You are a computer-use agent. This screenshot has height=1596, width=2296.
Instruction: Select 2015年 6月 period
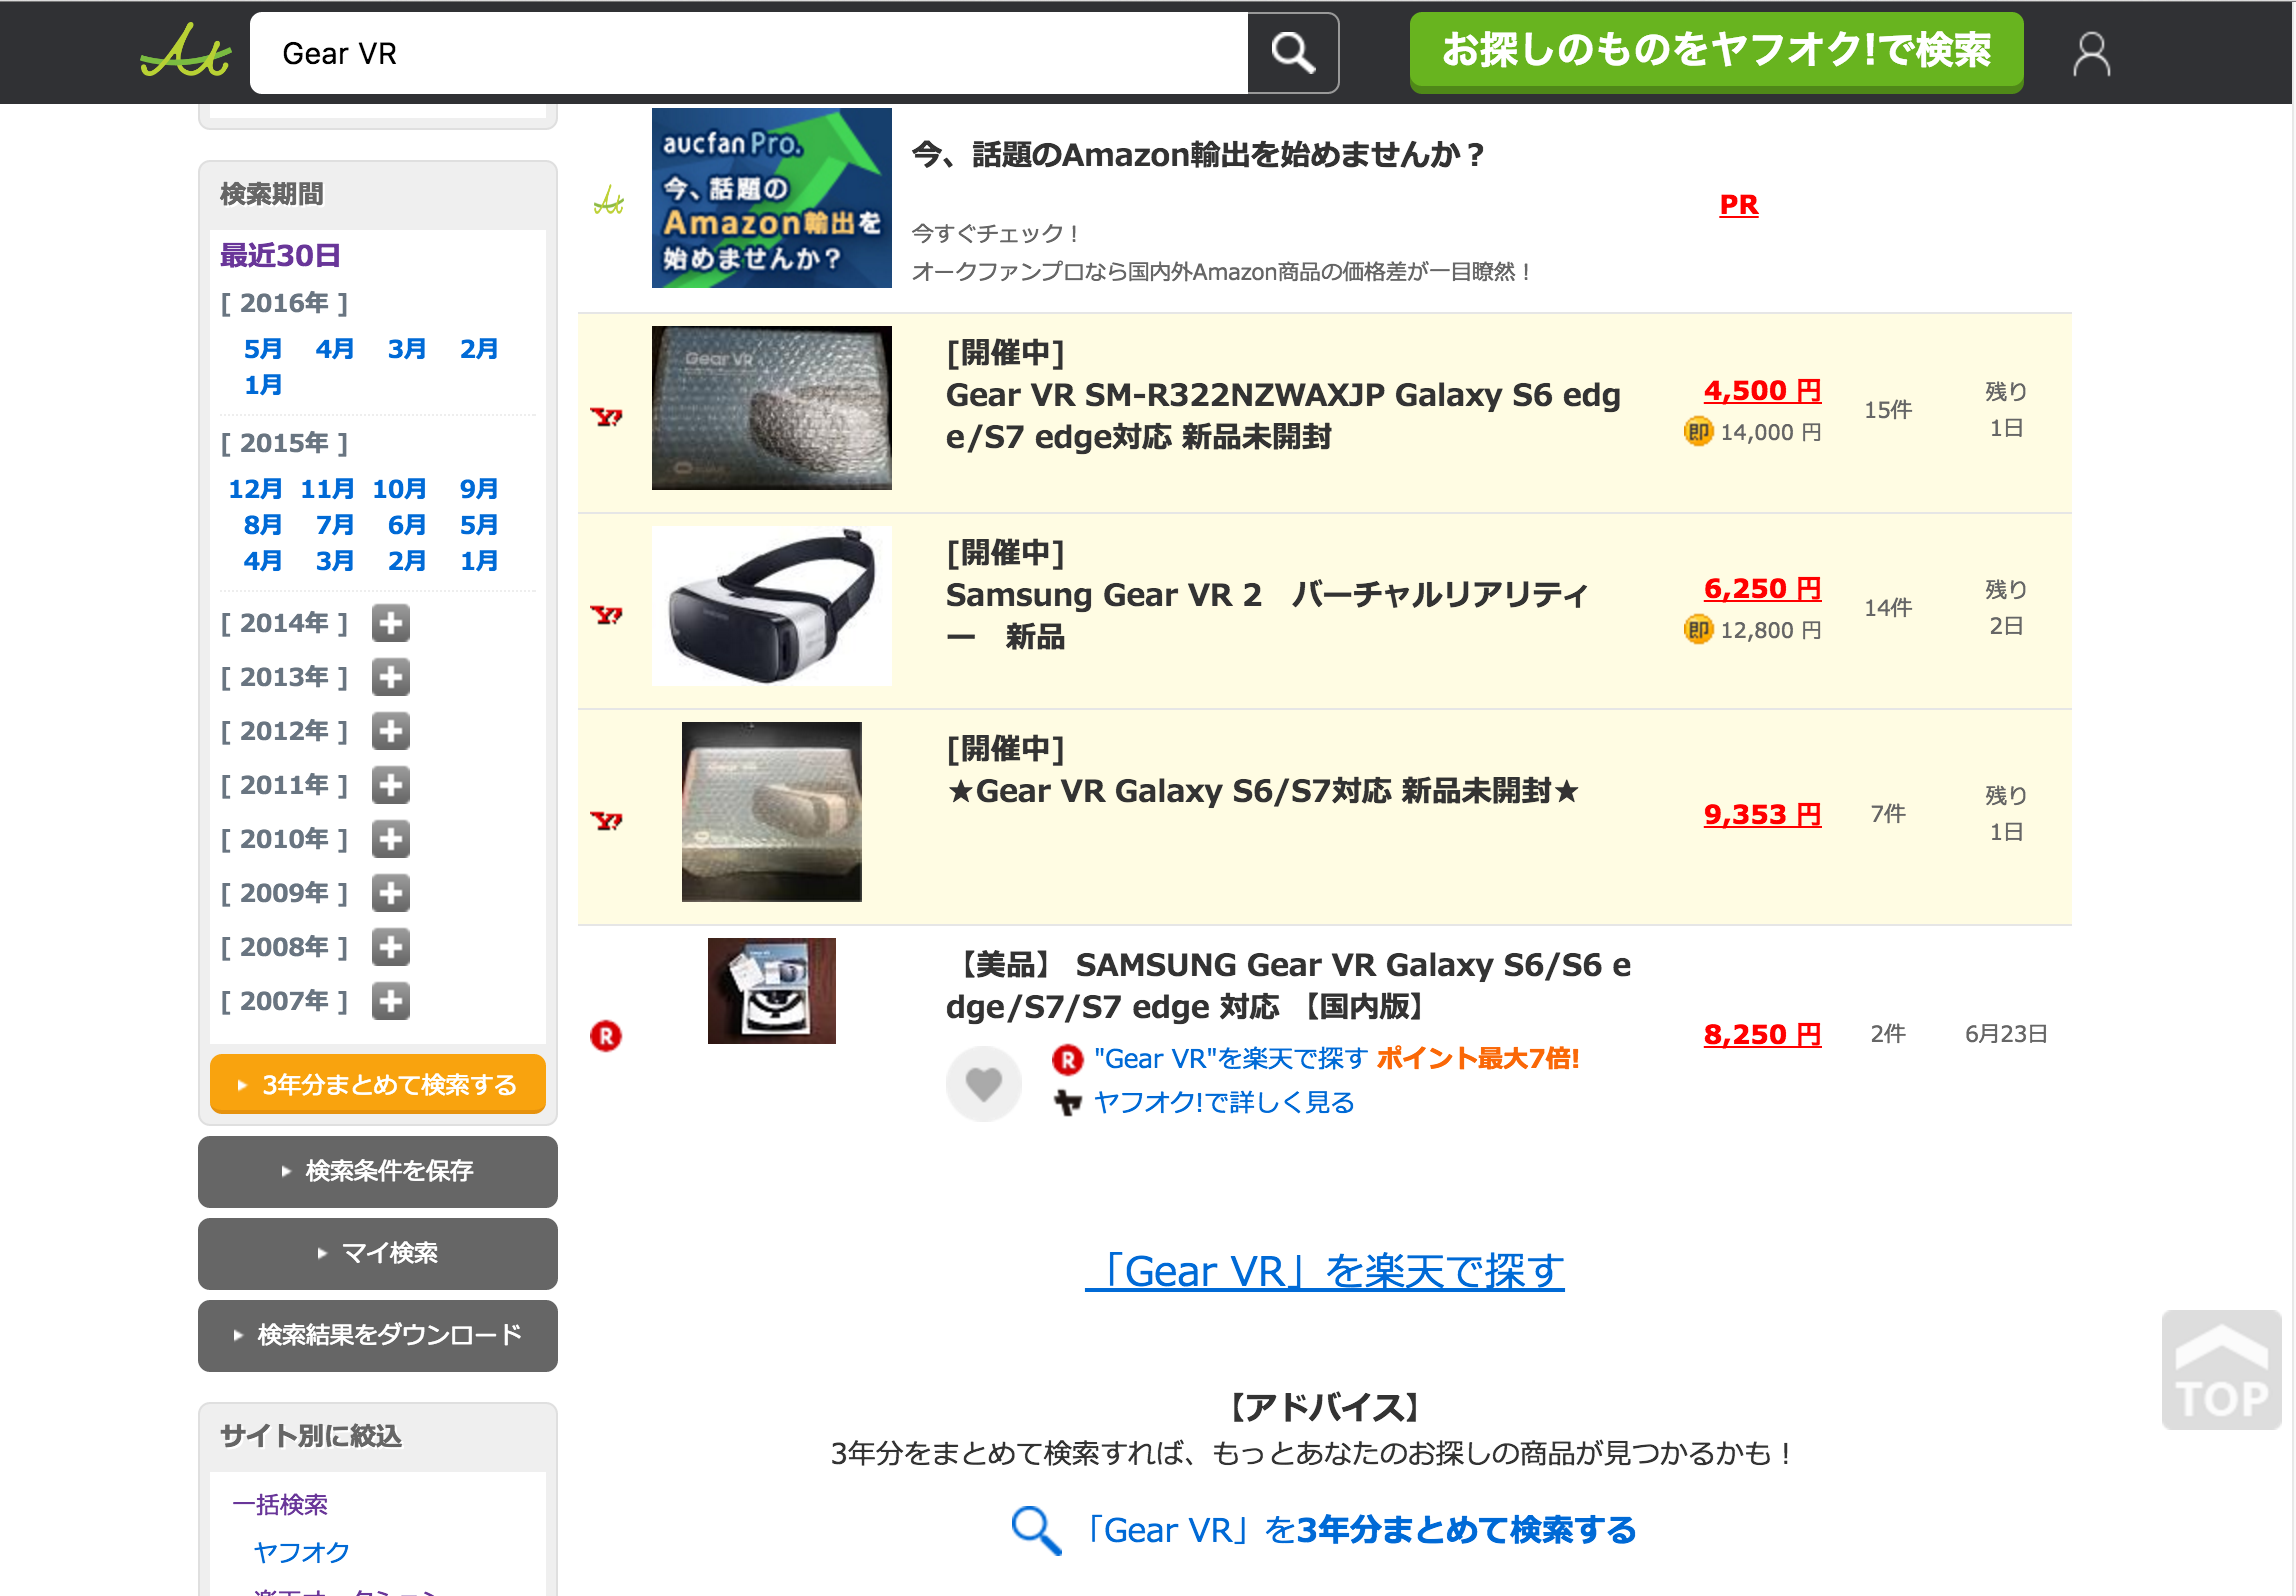tap(406, 525)
